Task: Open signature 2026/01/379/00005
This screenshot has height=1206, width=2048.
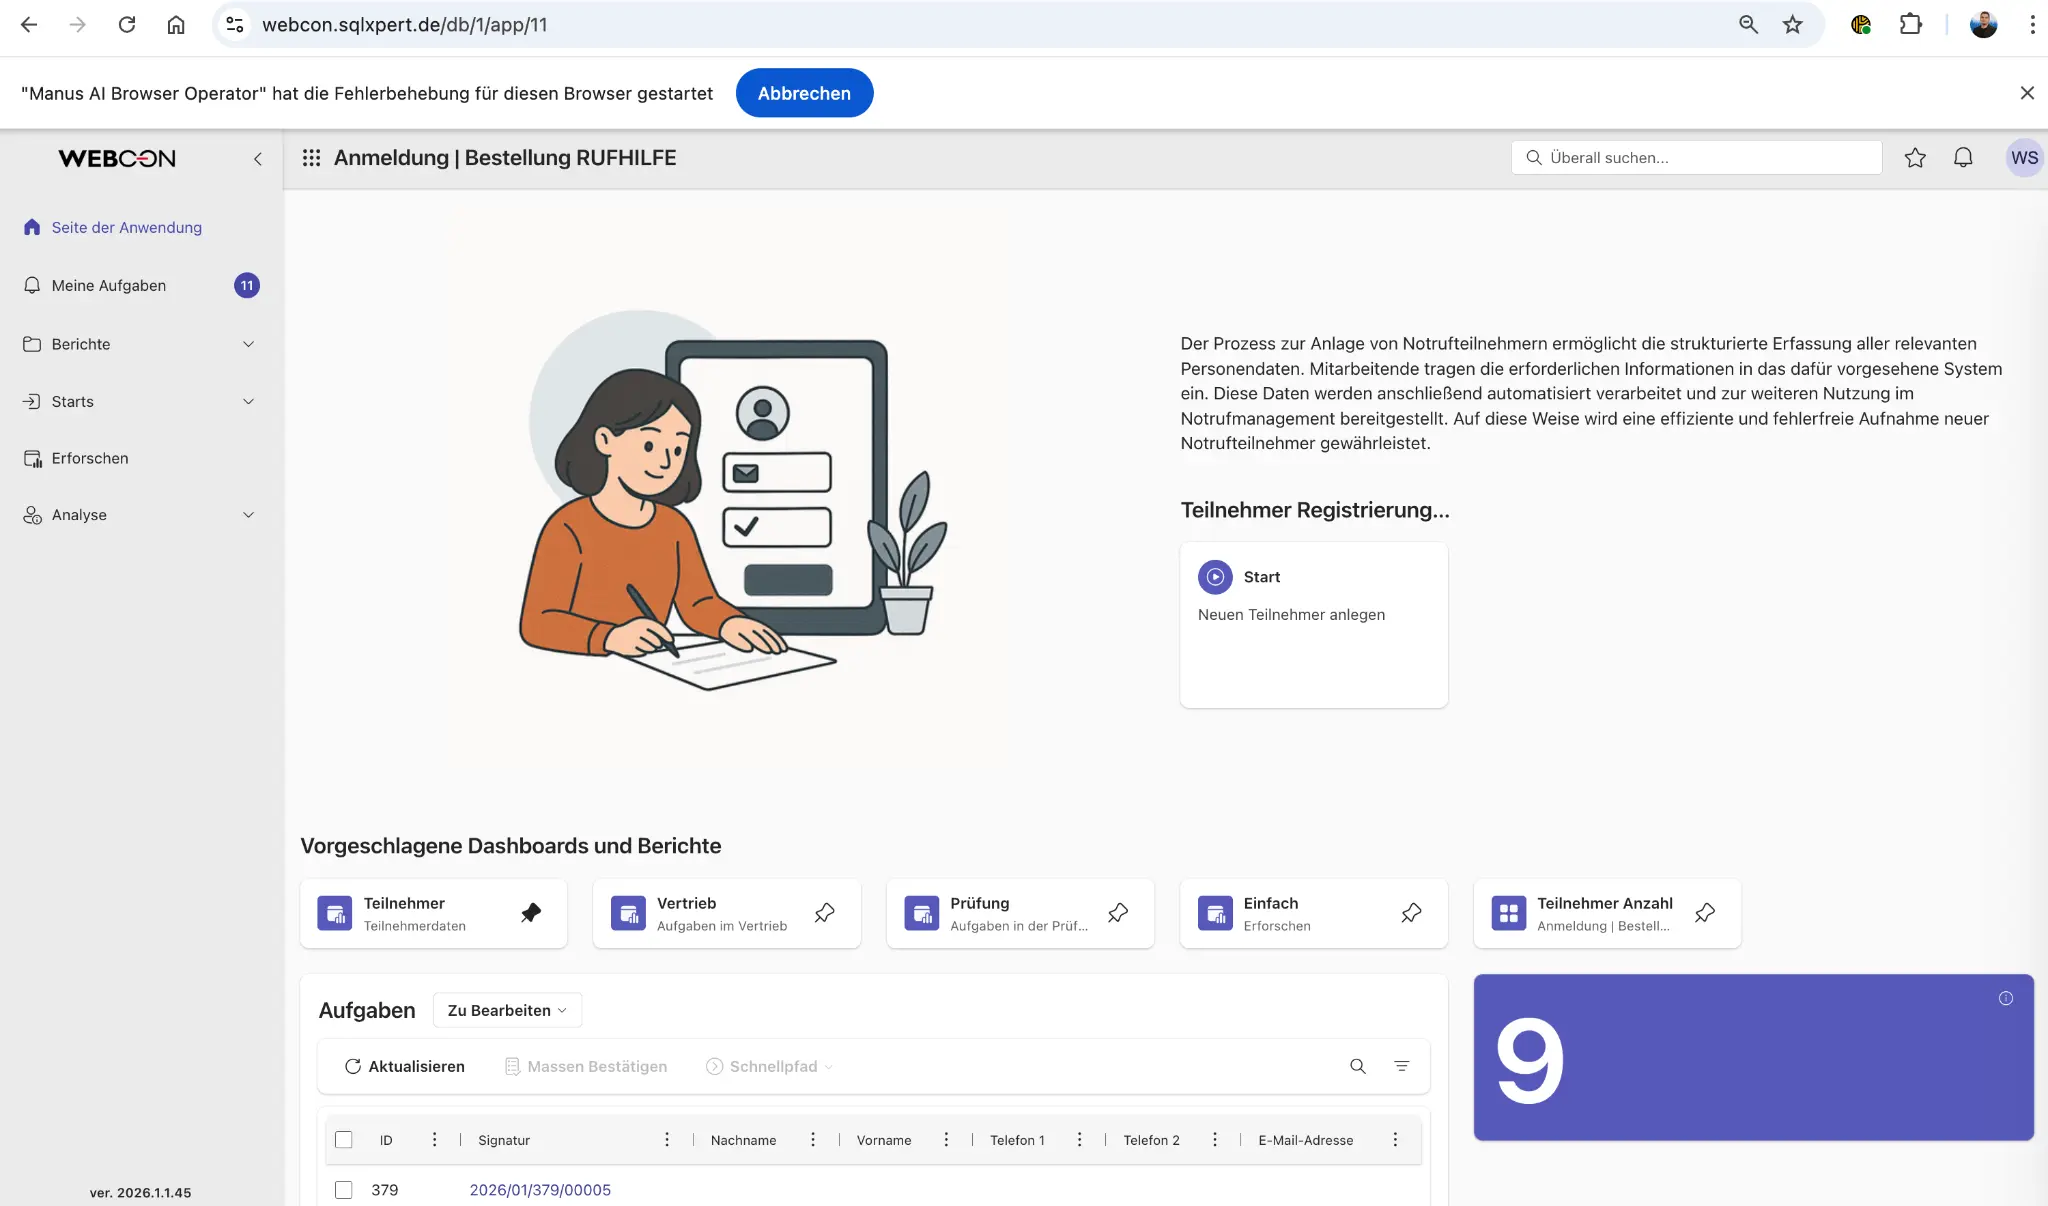Action: pyautogui.click(x=540, y=1190)
